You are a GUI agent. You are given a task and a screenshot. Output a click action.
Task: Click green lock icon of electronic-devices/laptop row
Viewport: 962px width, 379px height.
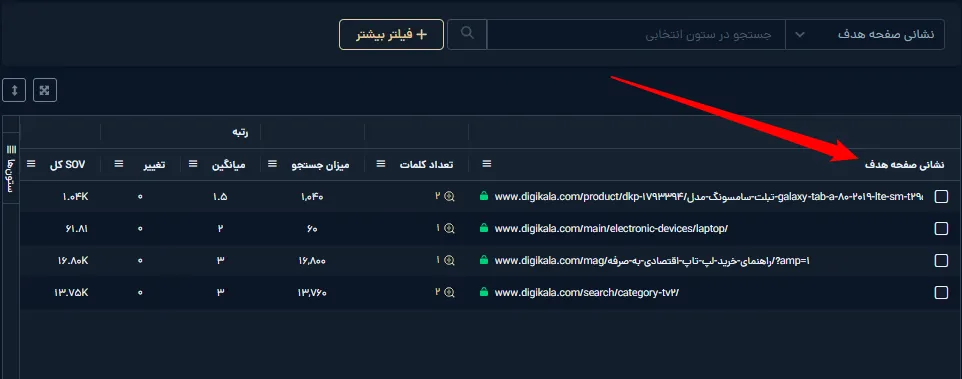click(484, 228)
